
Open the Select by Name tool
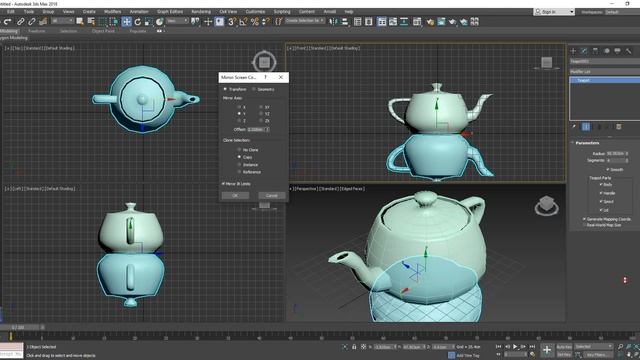click(91, 22)
